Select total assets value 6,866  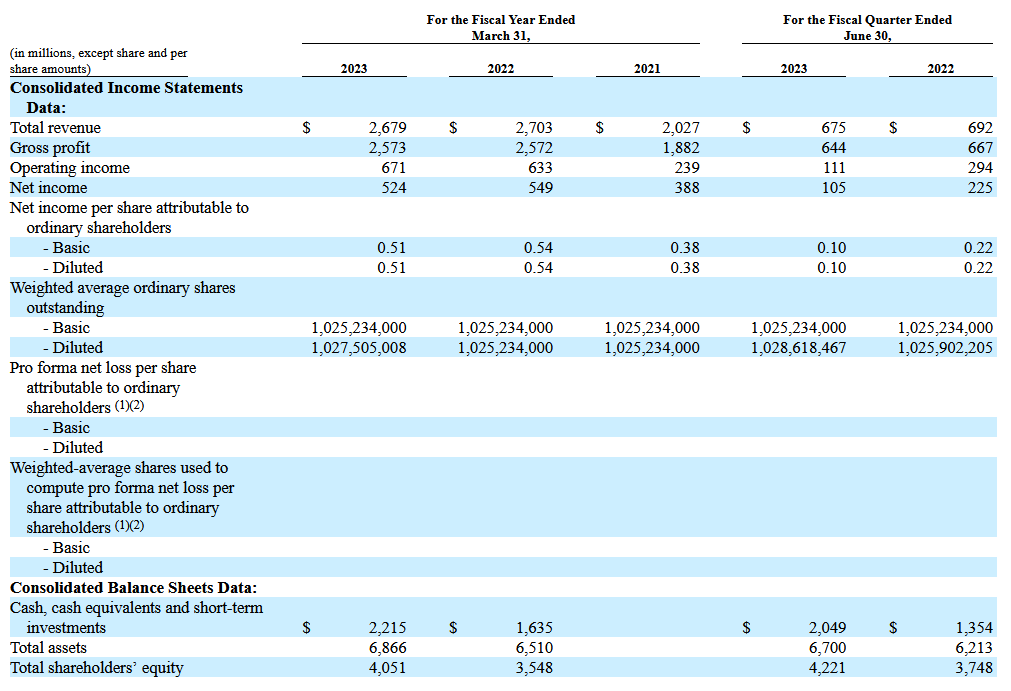click(x=388, y=648)
